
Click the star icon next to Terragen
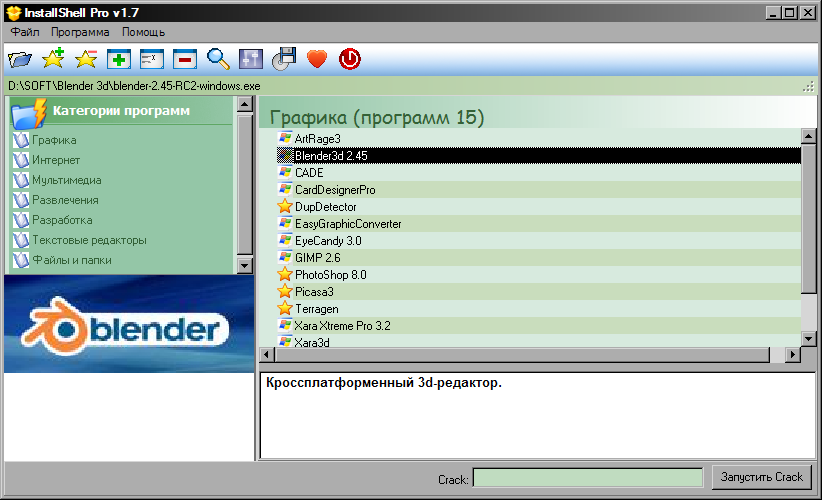285,309
